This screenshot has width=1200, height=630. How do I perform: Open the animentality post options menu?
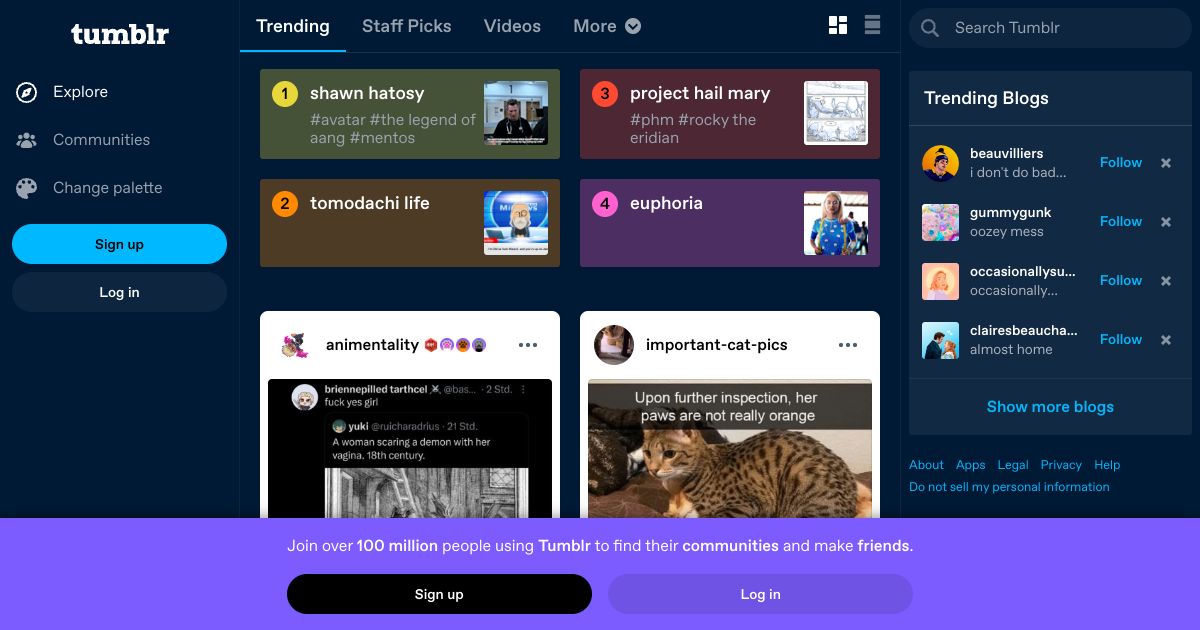click(528, 345)
